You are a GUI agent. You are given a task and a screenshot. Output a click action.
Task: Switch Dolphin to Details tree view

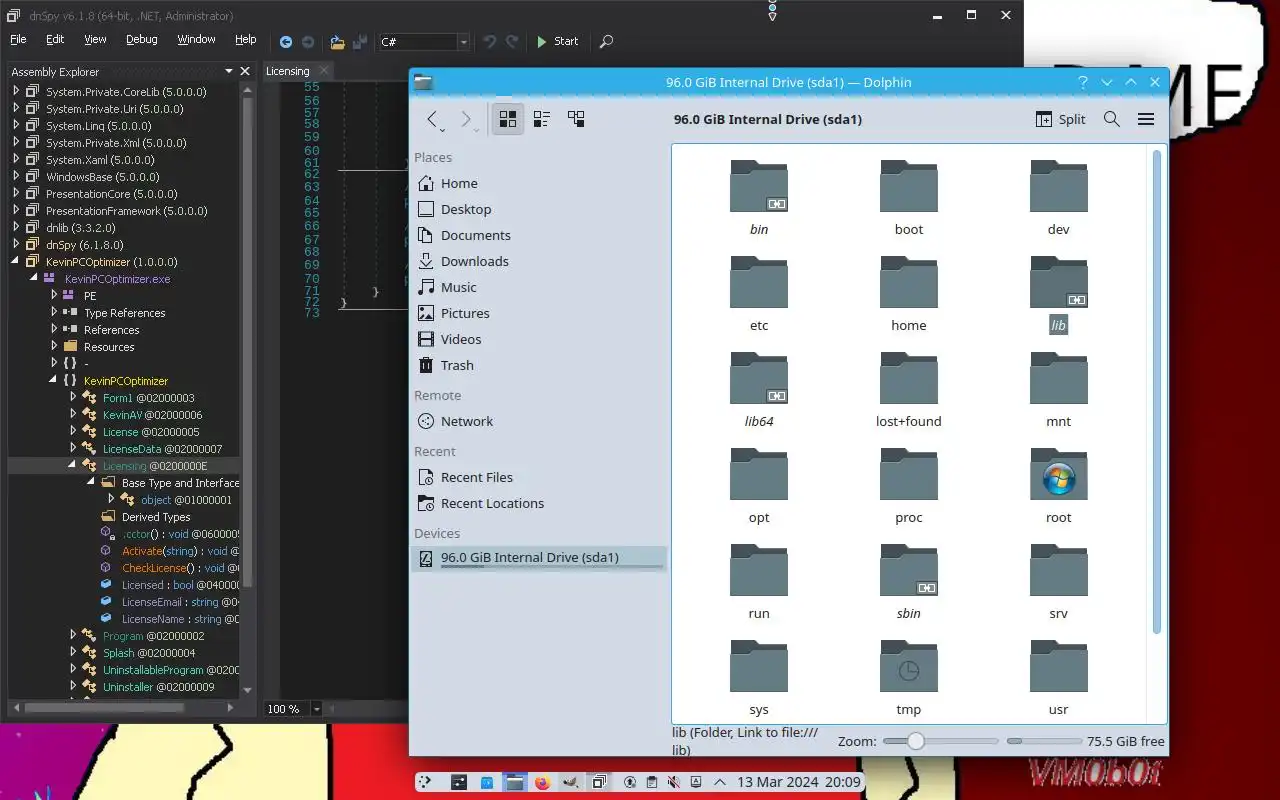pos(576,119)
